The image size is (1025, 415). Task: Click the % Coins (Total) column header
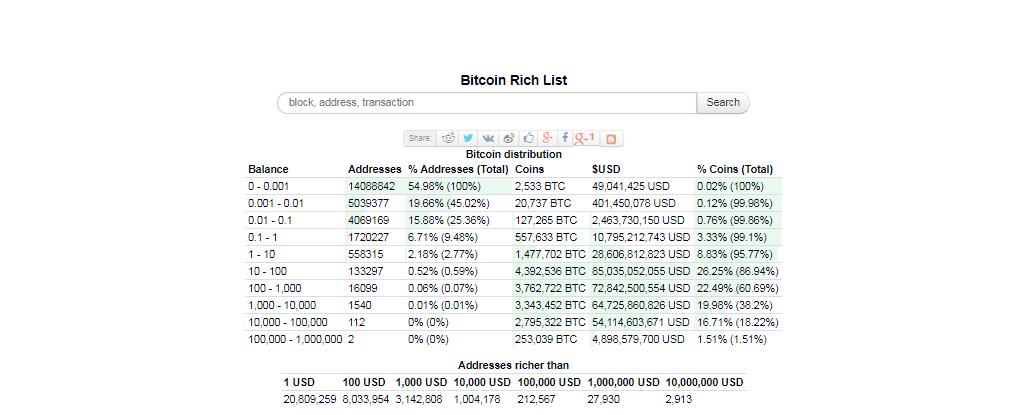[x=735, y=169]
